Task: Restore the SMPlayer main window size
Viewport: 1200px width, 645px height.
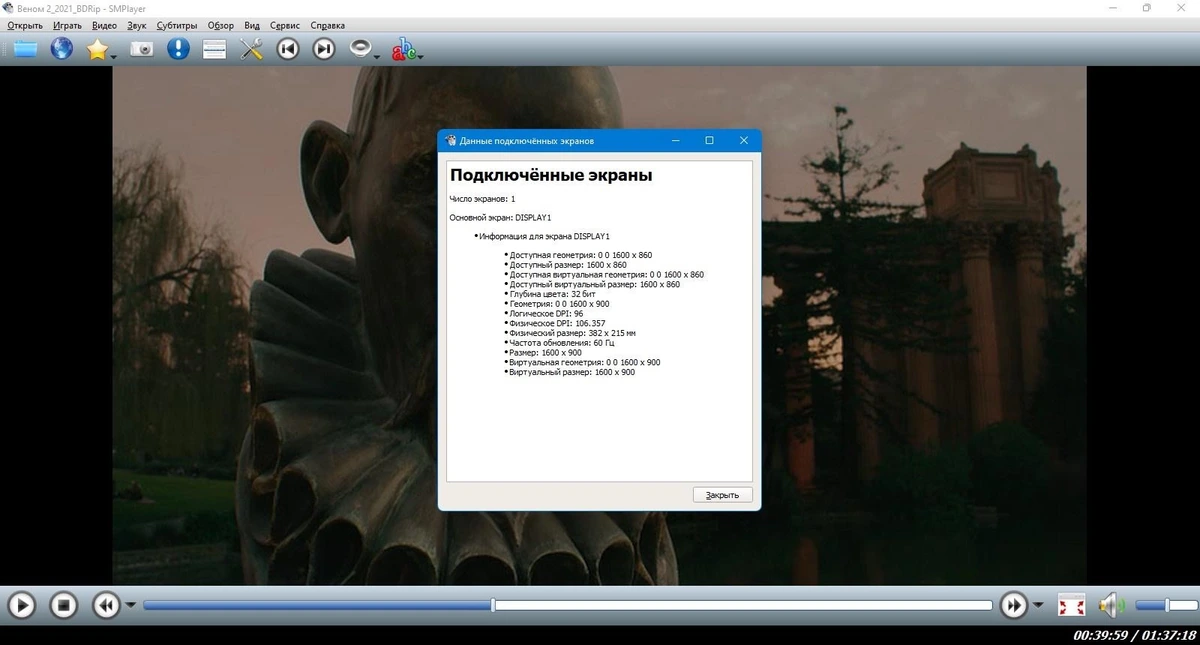Action: point(1147,8)
